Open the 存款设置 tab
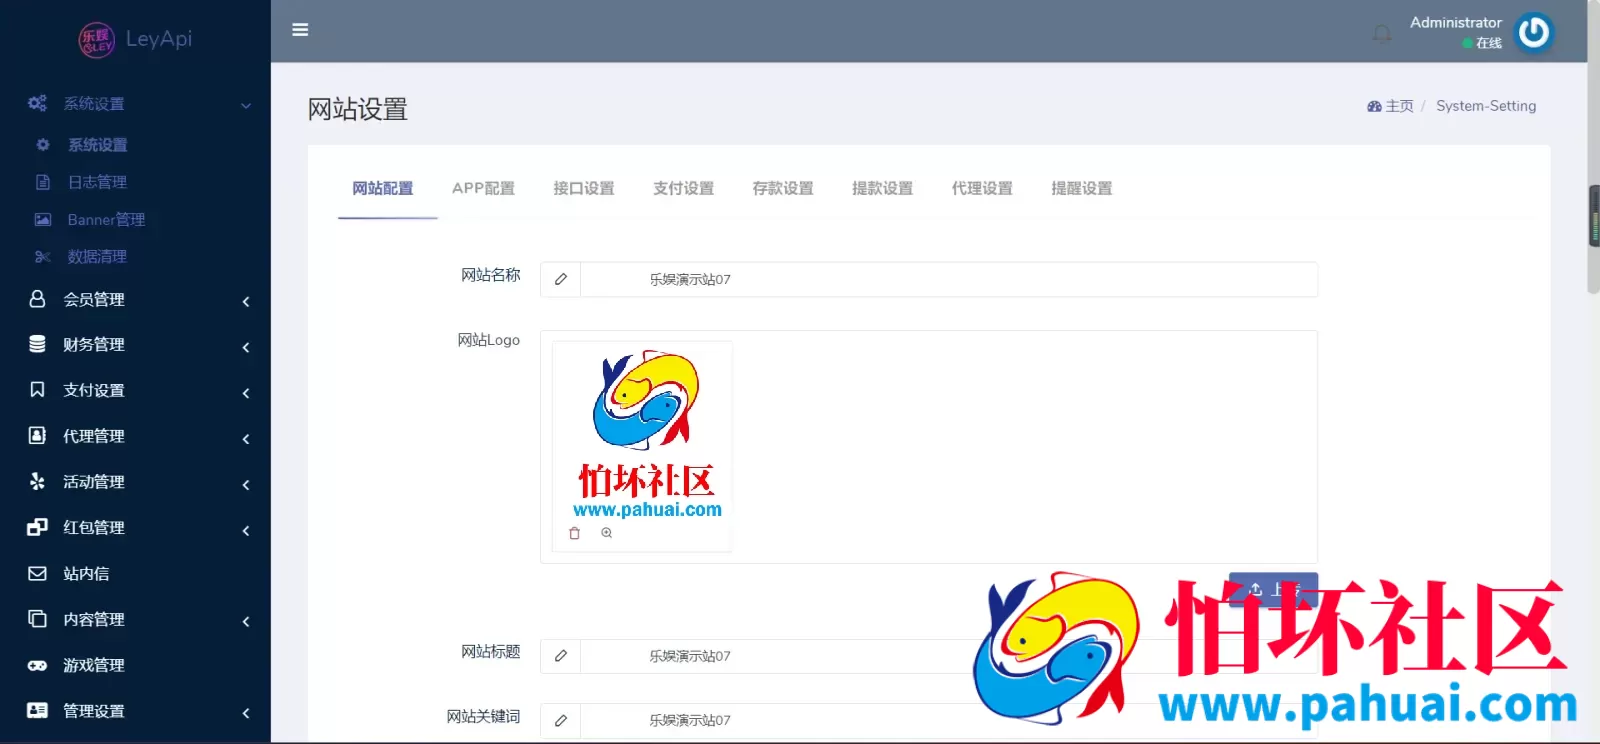Image resolution: width=1600 pixels, height=744 pixels. coord(783,188)
